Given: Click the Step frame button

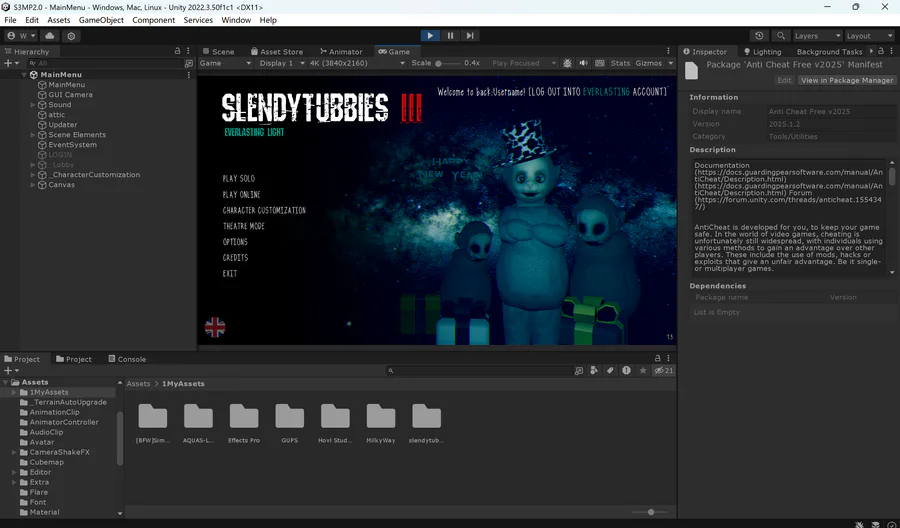Looking at the screenshot, I should click(469, 36).
